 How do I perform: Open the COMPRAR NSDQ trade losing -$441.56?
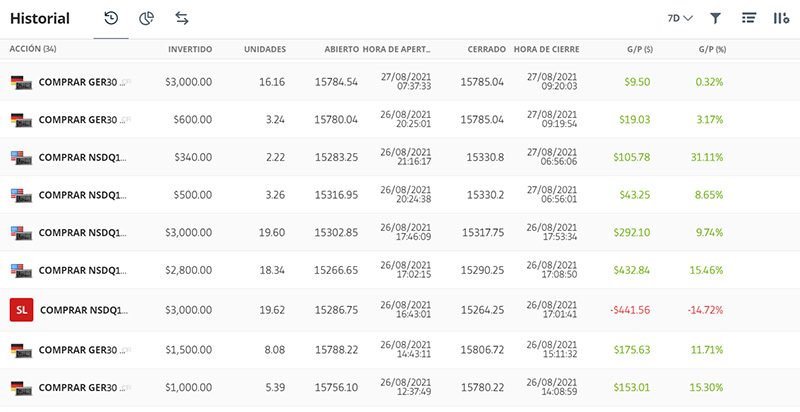(400, 310)
